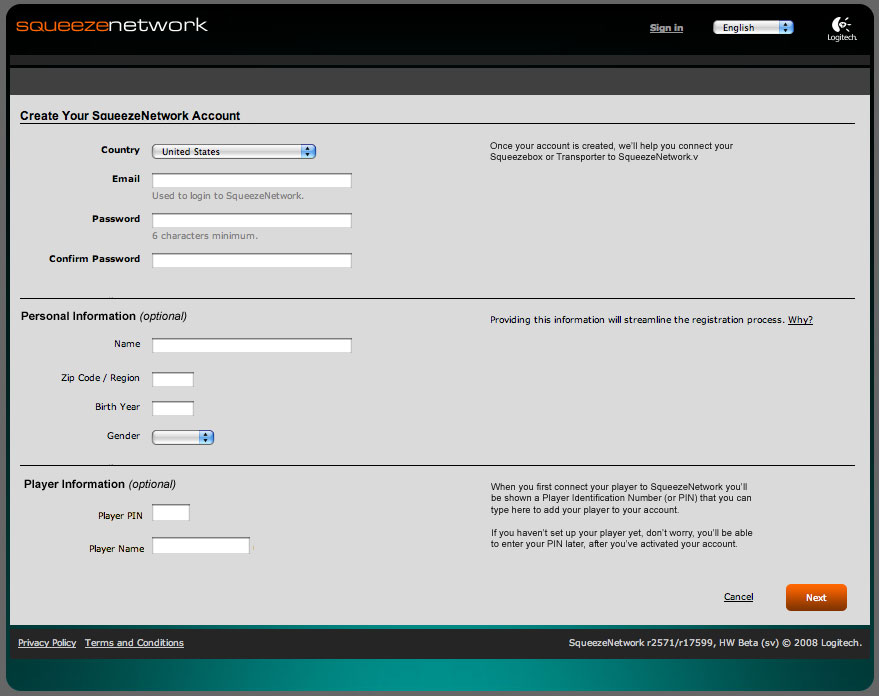The height and width of the screenshot is (696, 879).
Task: Click into the Password field
Action: 251,221
